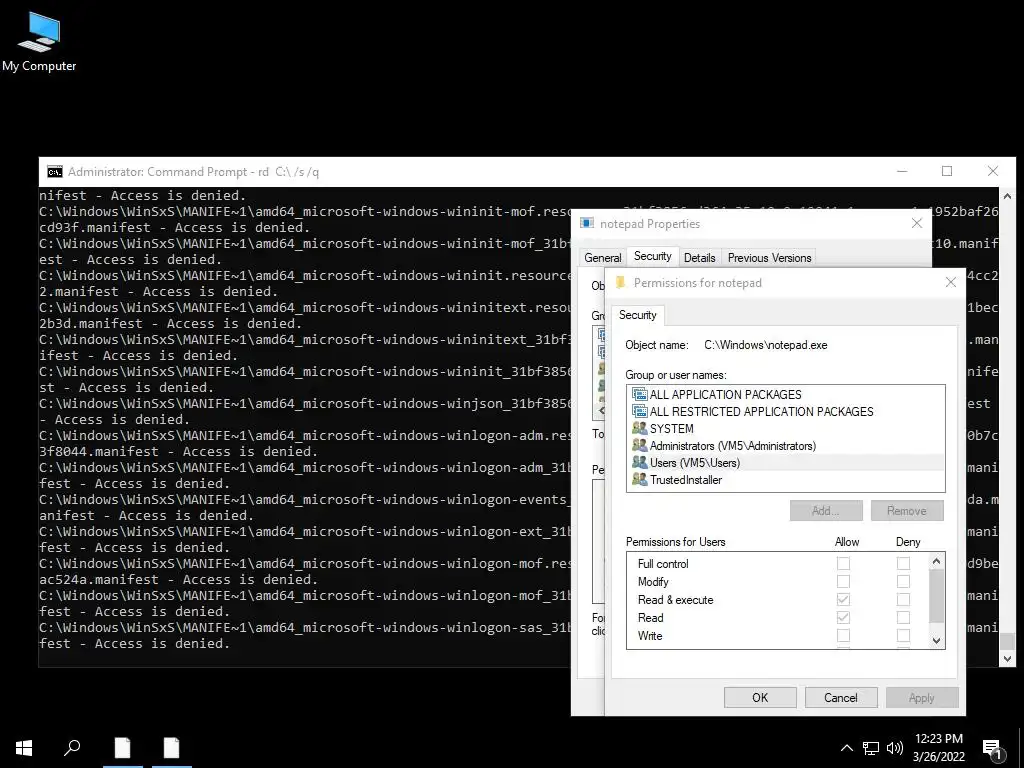Click the Command Prompt title bar icon

55,172
